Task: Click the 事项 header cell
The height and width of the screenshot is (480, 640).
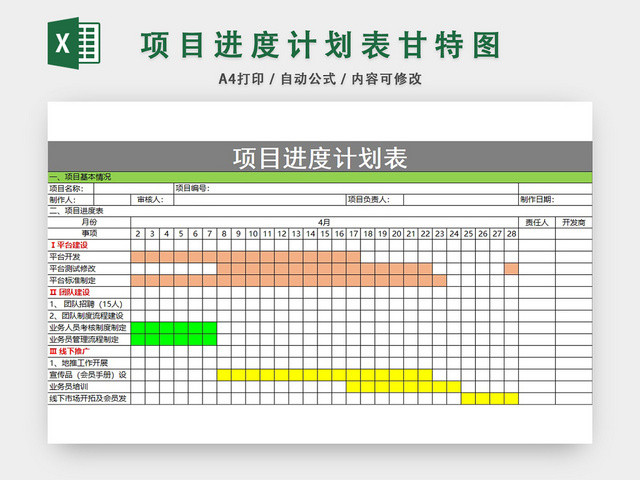Action: pyautogui.click(x=89, y=234)
